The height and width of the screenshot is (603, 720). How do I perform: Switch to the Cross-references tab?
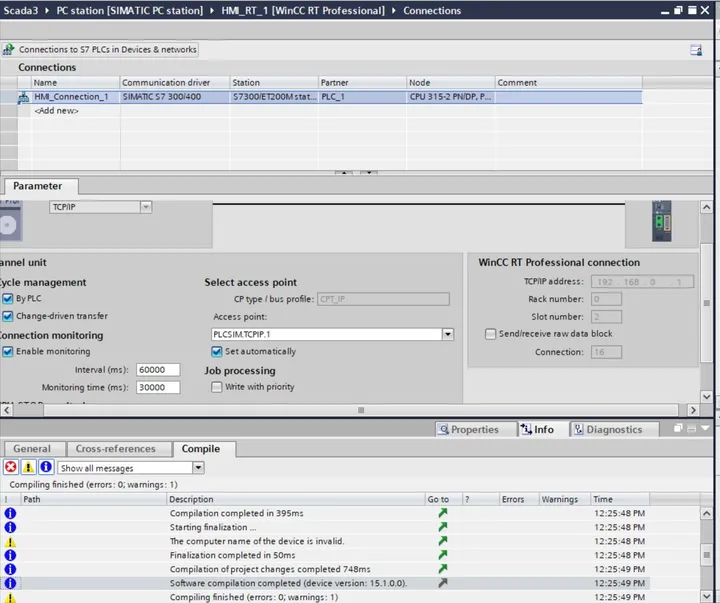tap(115, 449)
